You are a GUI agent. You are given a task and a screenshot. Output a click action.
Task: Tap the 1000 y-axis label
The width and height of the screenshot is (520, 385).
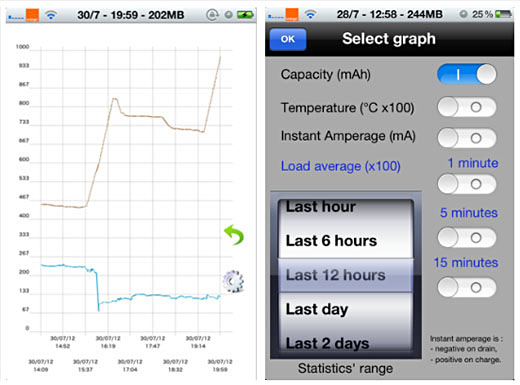pyautogui.click(x=22, y=47)
